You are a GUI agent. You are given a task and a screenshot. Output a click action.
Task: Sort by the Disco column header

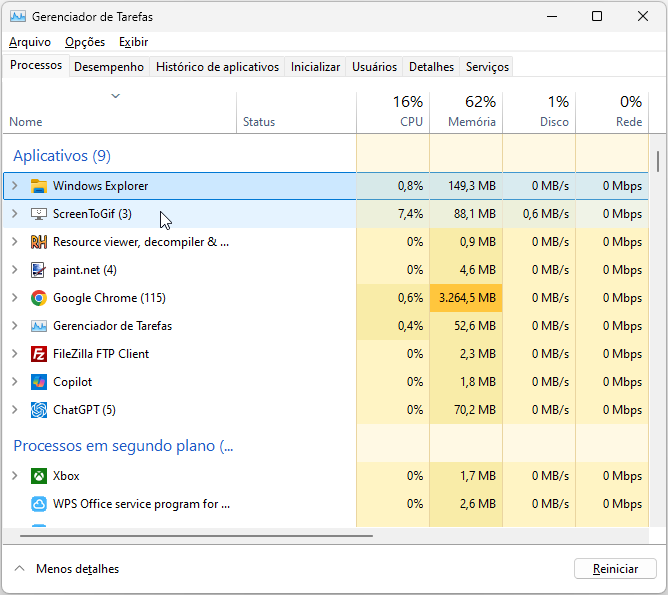click(x=539, y=113)
